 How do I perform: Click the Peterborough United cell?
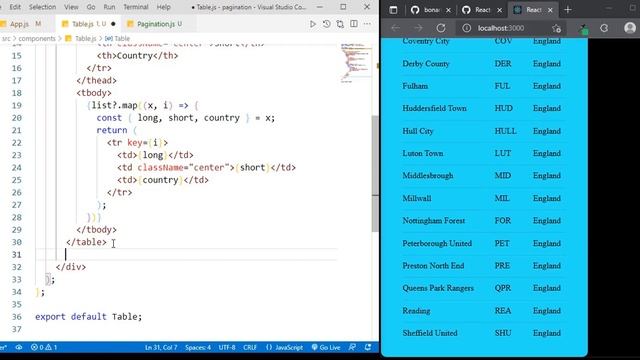click(x=437, y=243)
